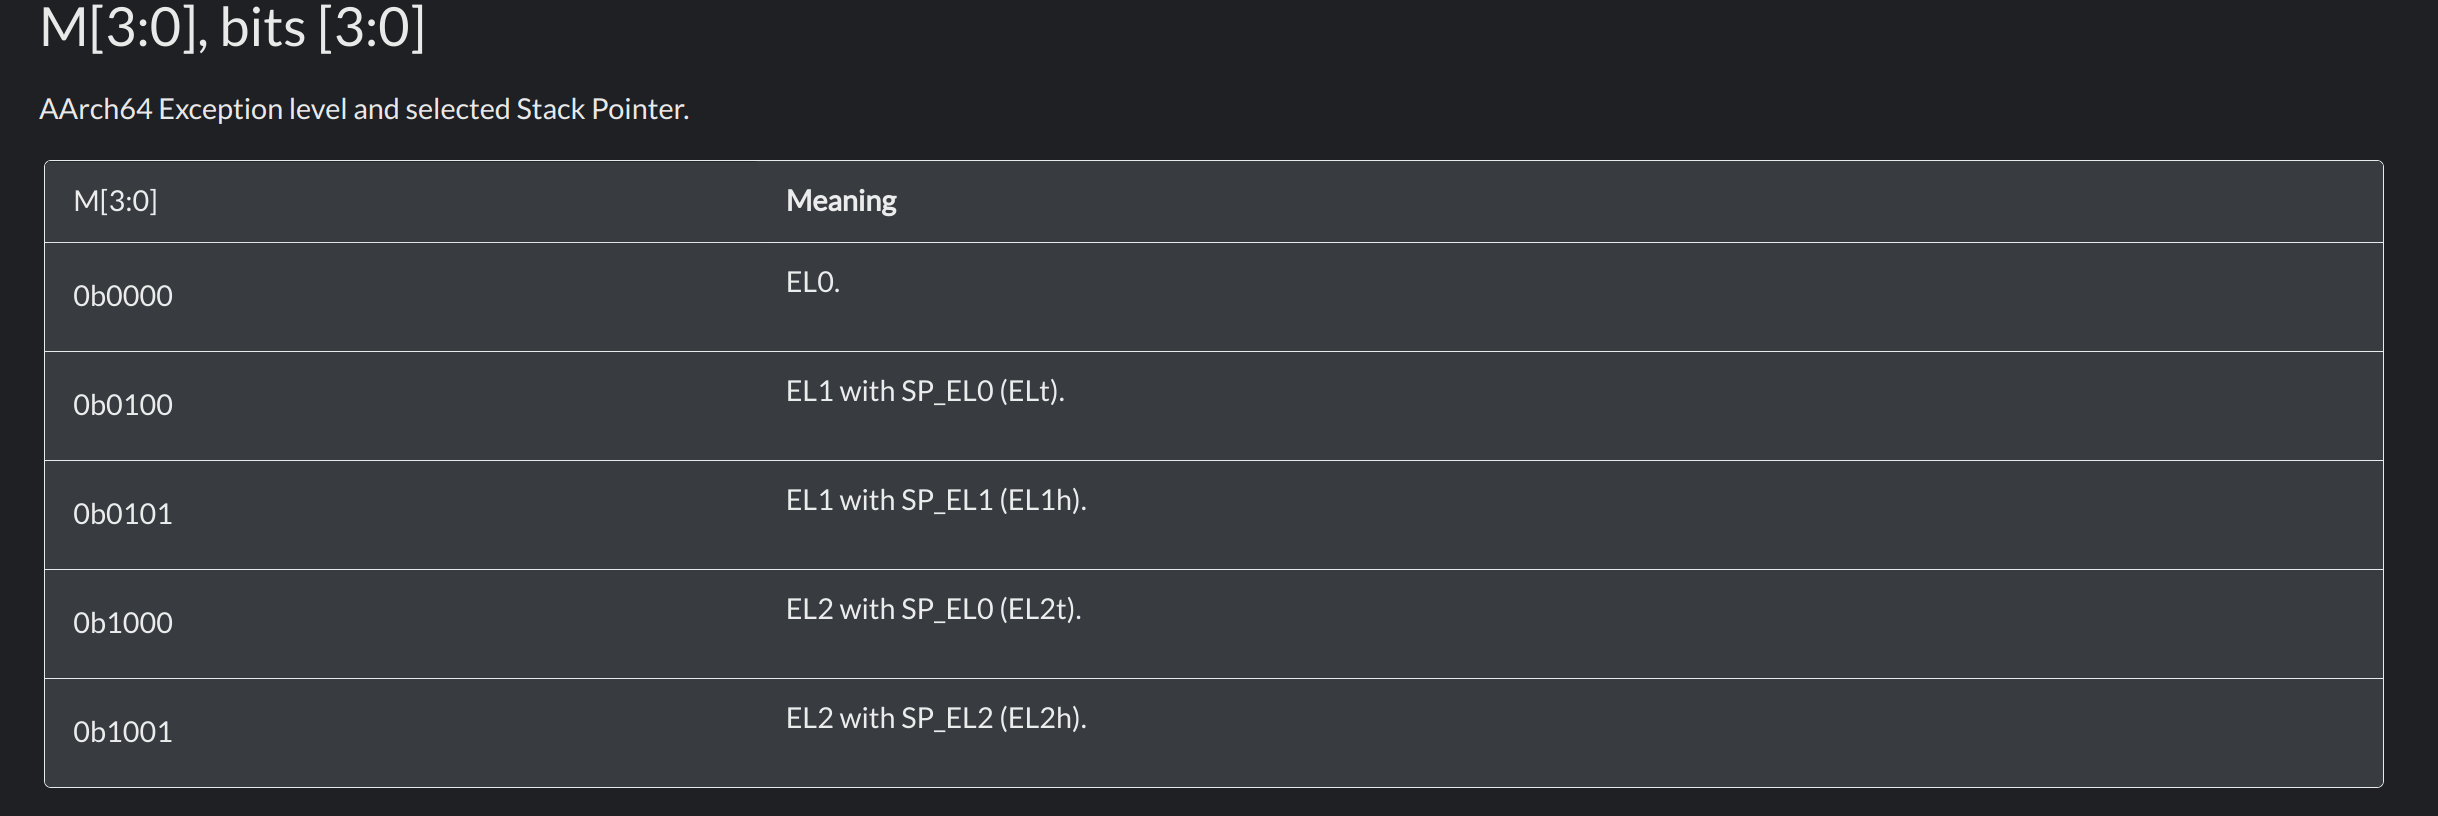This screenshot has width=2438, height=816.
Task: Click the word AArch64 in the description
Action: 95,109
